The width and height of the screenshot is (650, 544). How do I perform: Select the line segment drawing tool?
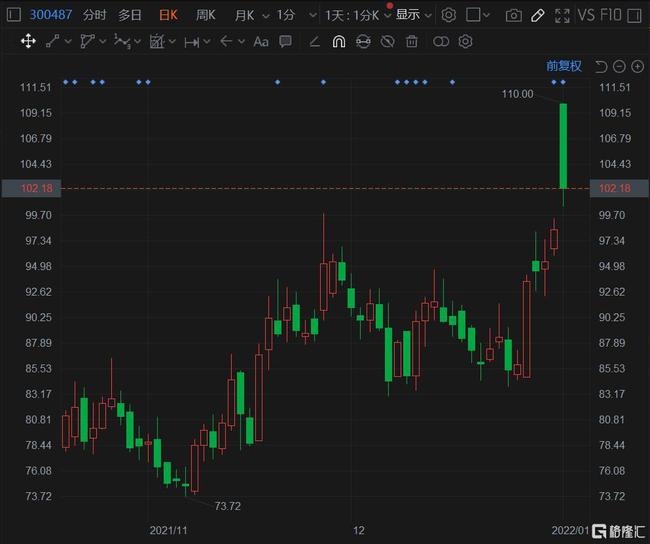tap(52, 41)
